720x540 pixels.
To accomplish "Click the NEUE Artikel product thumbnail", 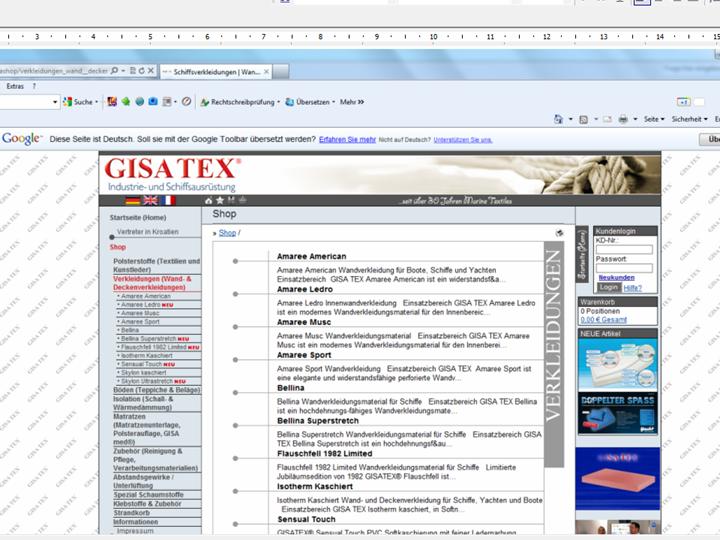I will click(617, 363).
